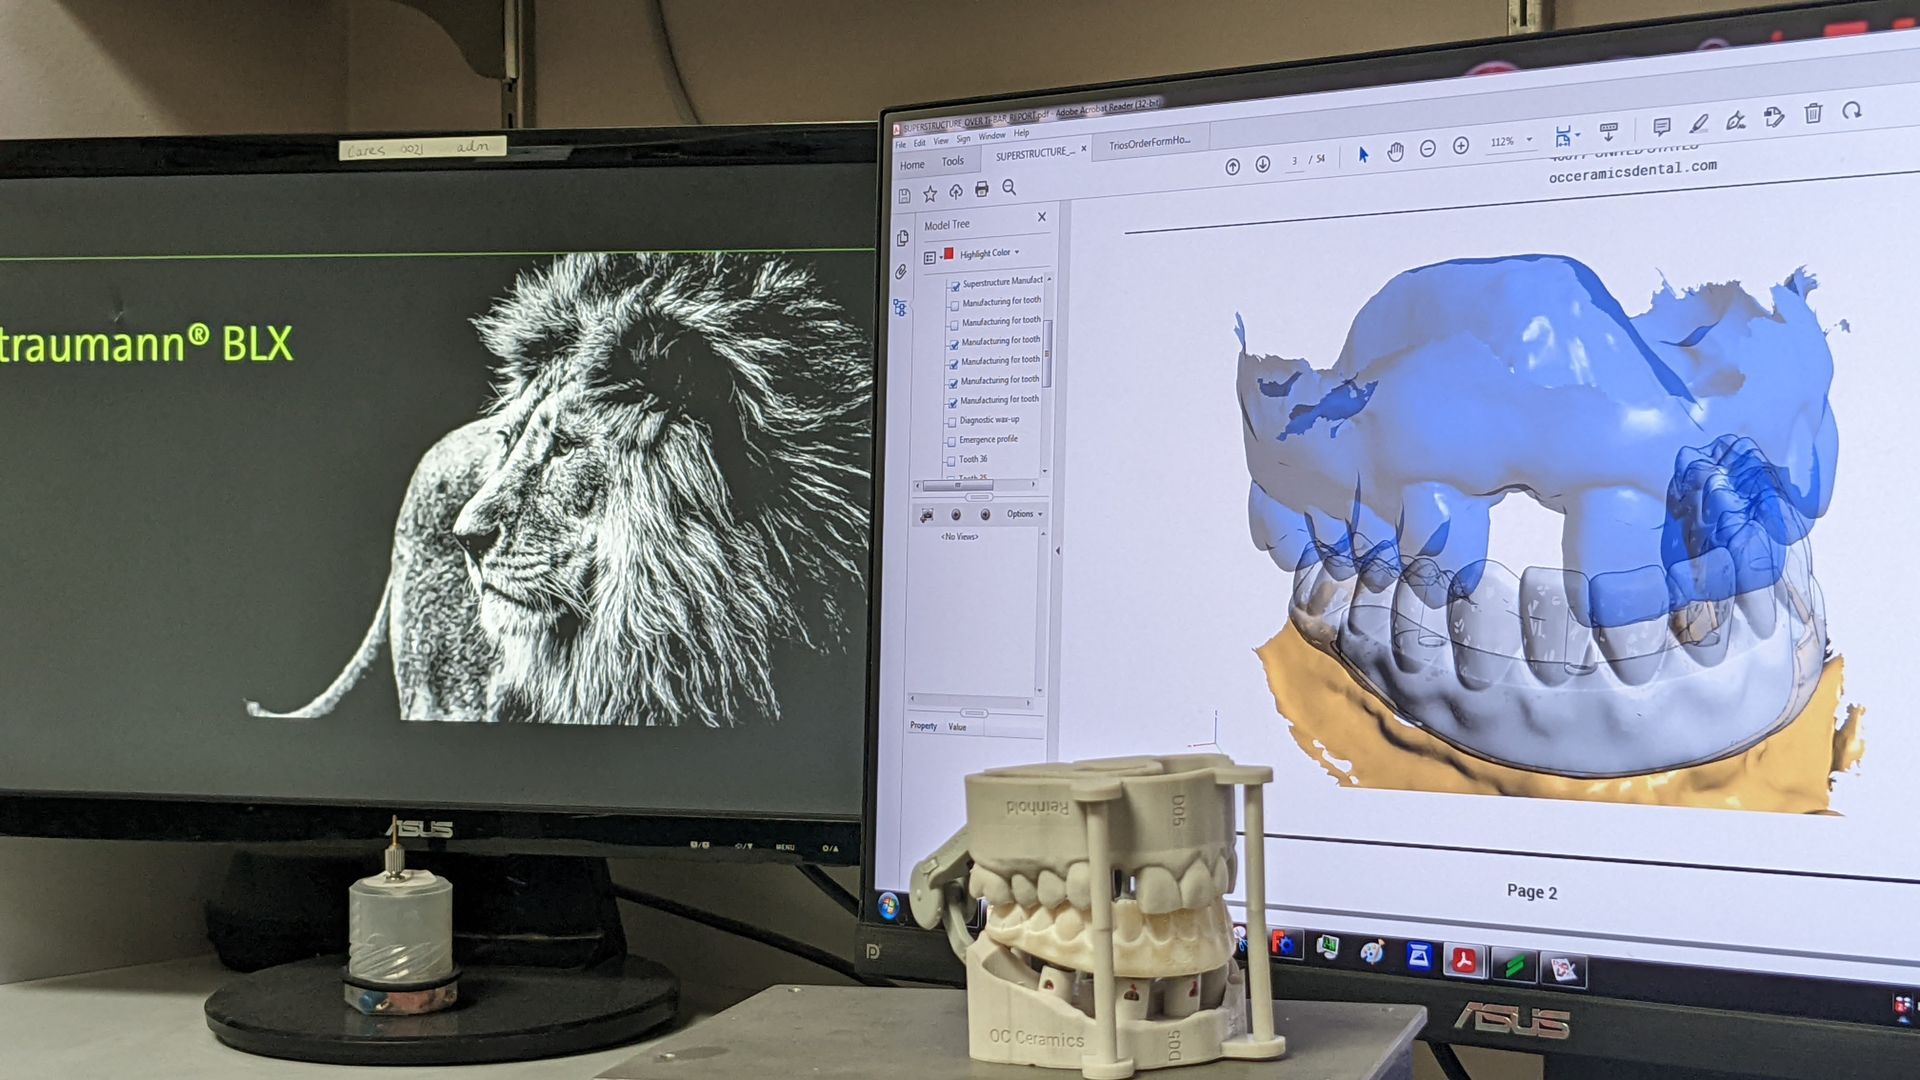Screen dimensions: 1920x1080
Task: Click the Tools button
Action: point(952,162)
